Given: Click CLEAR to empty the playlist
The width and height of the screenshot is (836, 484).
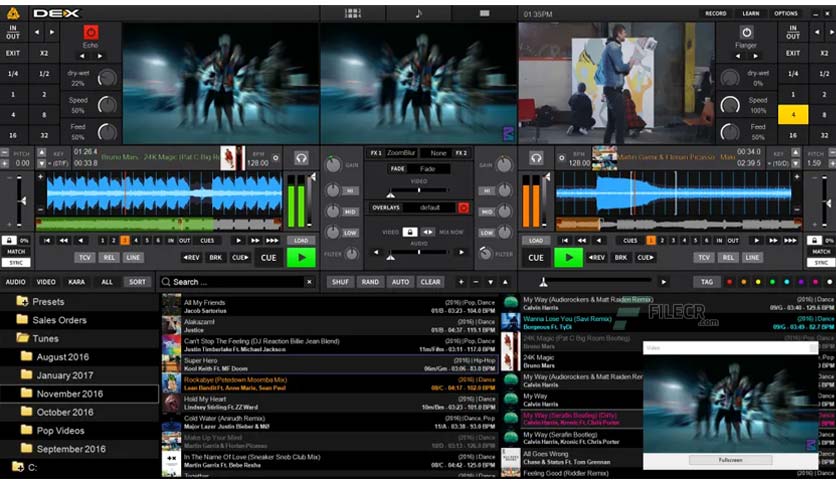Looking at the screenshot, I should point(430,282).
